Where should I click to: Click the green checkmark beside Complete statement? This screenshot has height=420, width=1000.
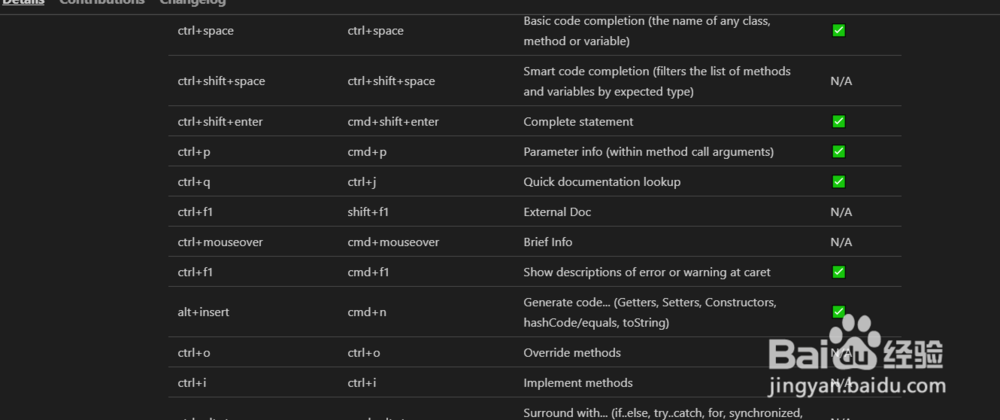[x=839, y=121]
